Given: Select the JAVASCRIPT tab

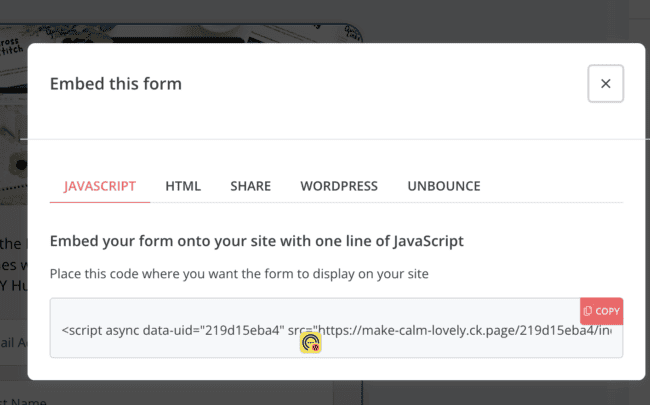Looking at the screenshot, I should click(100, 186).
